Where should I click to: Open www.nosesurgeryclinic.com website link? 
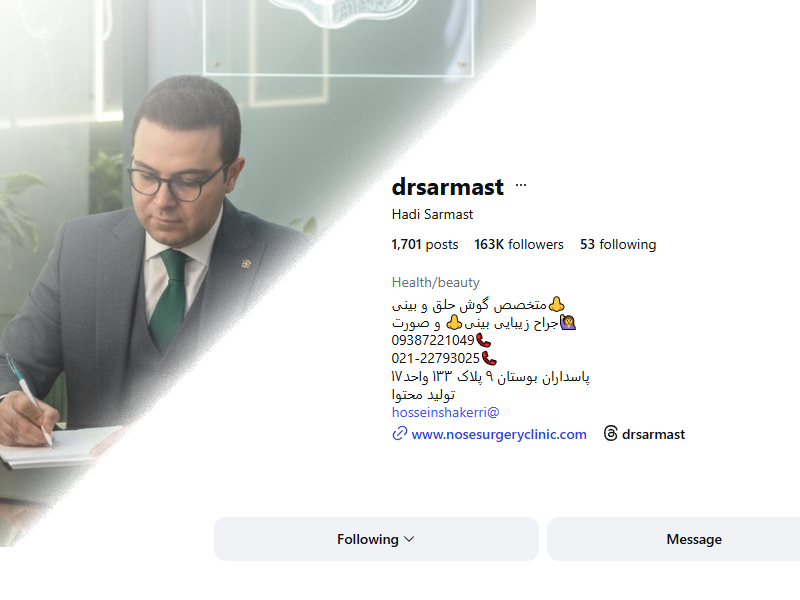[x=499, y=434]
